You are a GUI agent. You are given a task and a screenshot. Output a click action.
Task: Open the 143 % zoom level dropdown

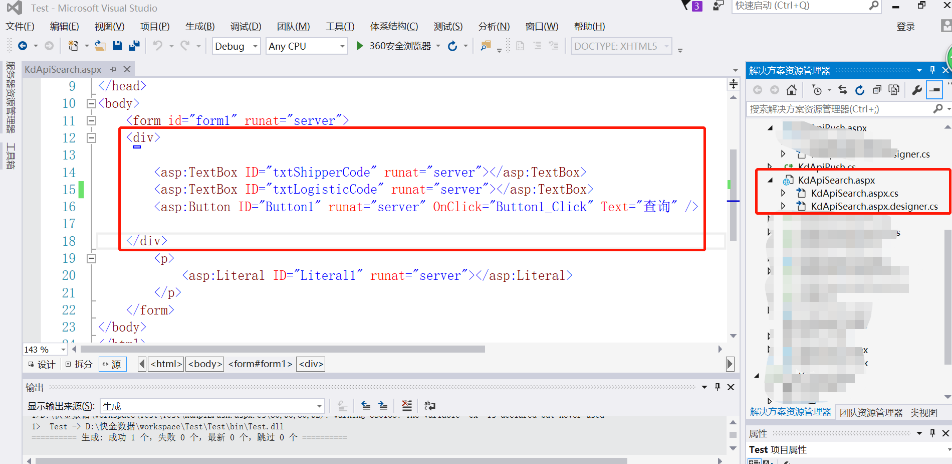point(64,350)
